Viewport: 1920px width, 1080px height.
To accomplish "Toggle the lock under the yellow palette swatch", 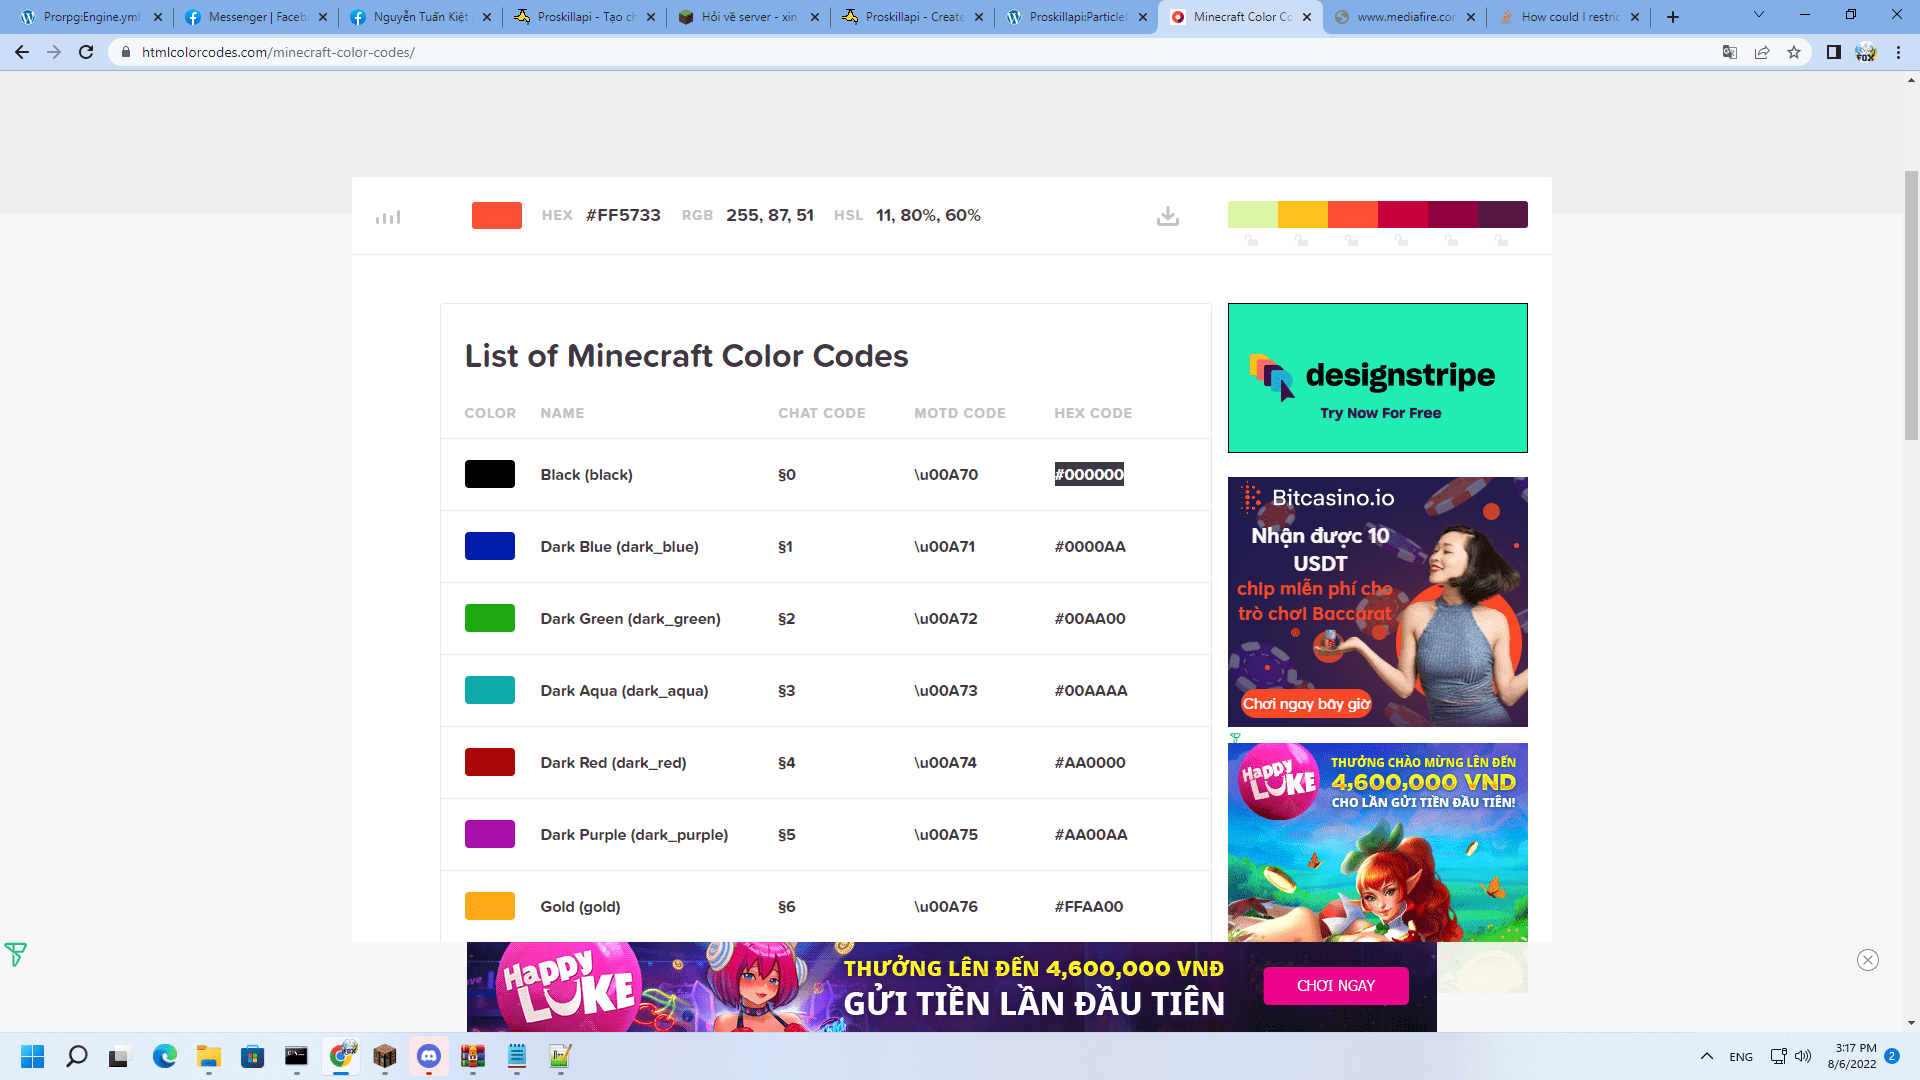I will 1301,241.
